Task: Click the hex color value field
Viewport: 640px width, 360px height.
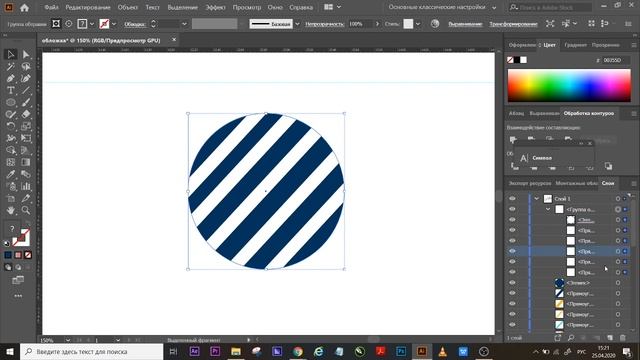Action: click(x=616, y=60)
